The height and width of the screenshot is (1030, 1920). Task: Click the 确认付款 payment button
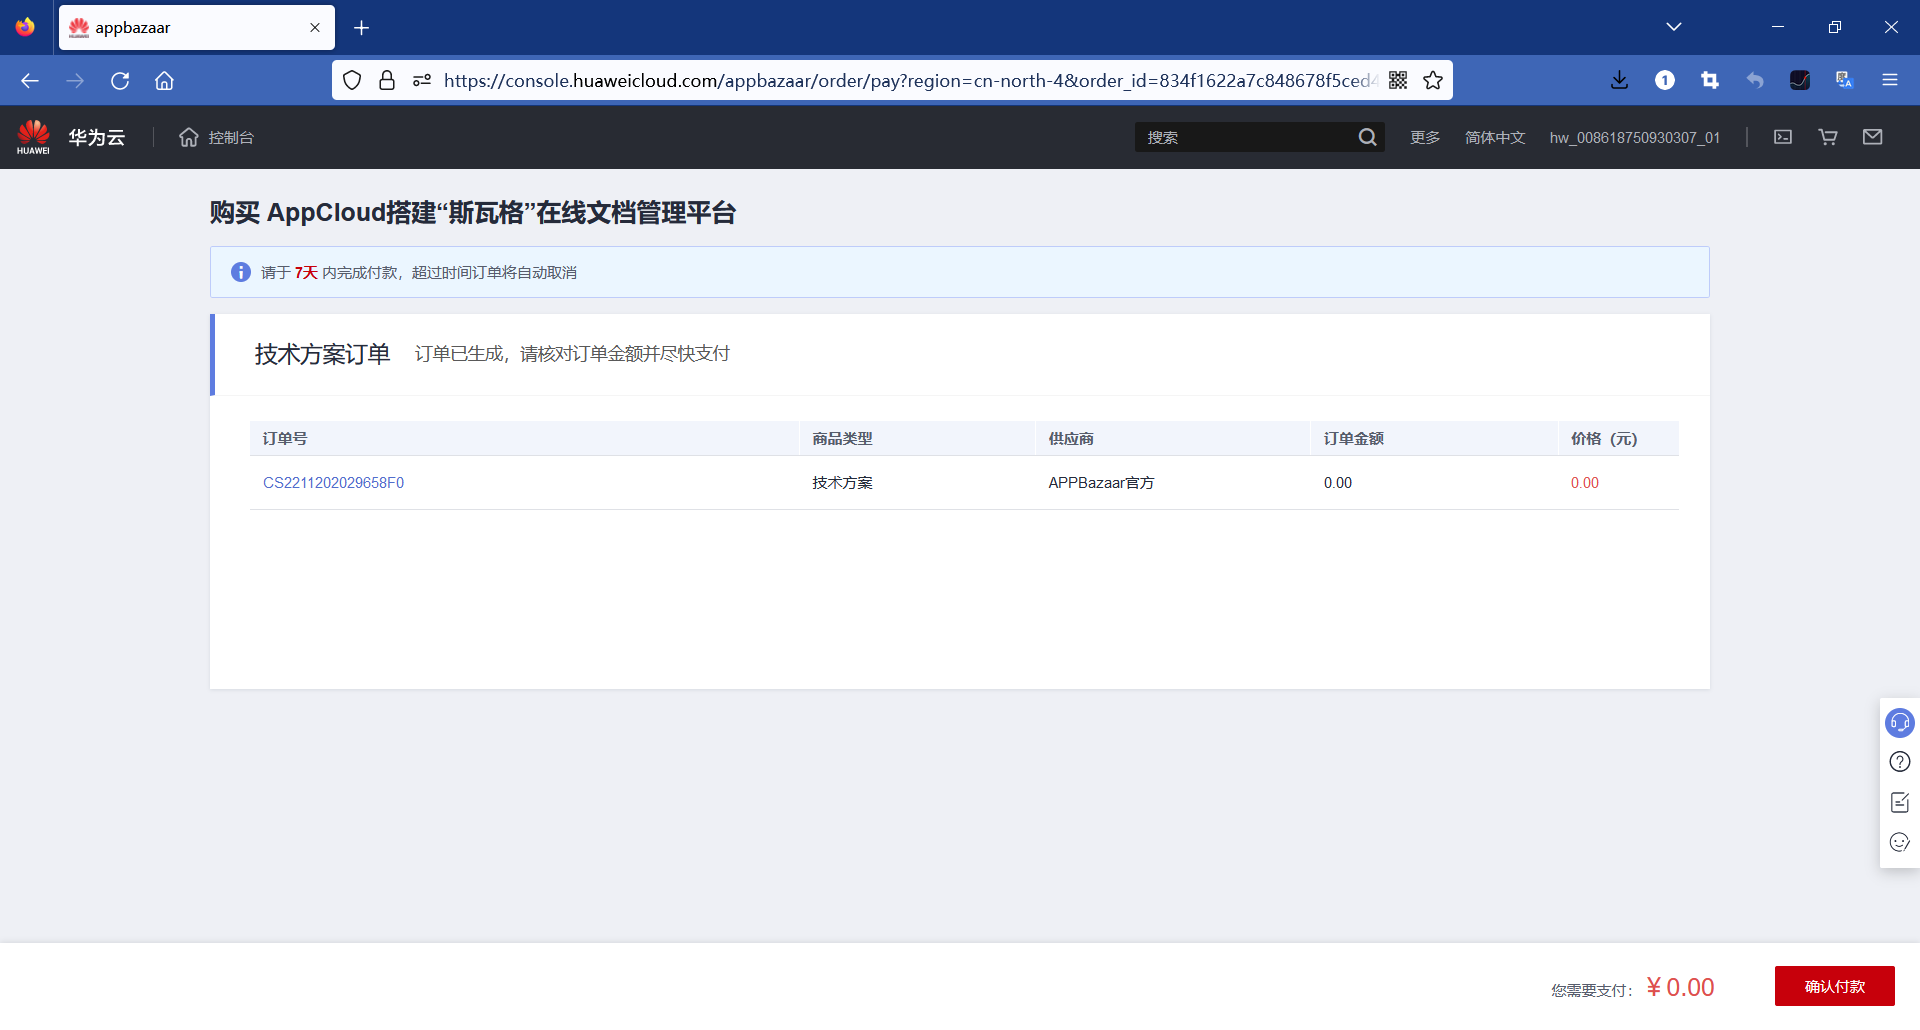pyautogui.click(x=1834, y=986)
